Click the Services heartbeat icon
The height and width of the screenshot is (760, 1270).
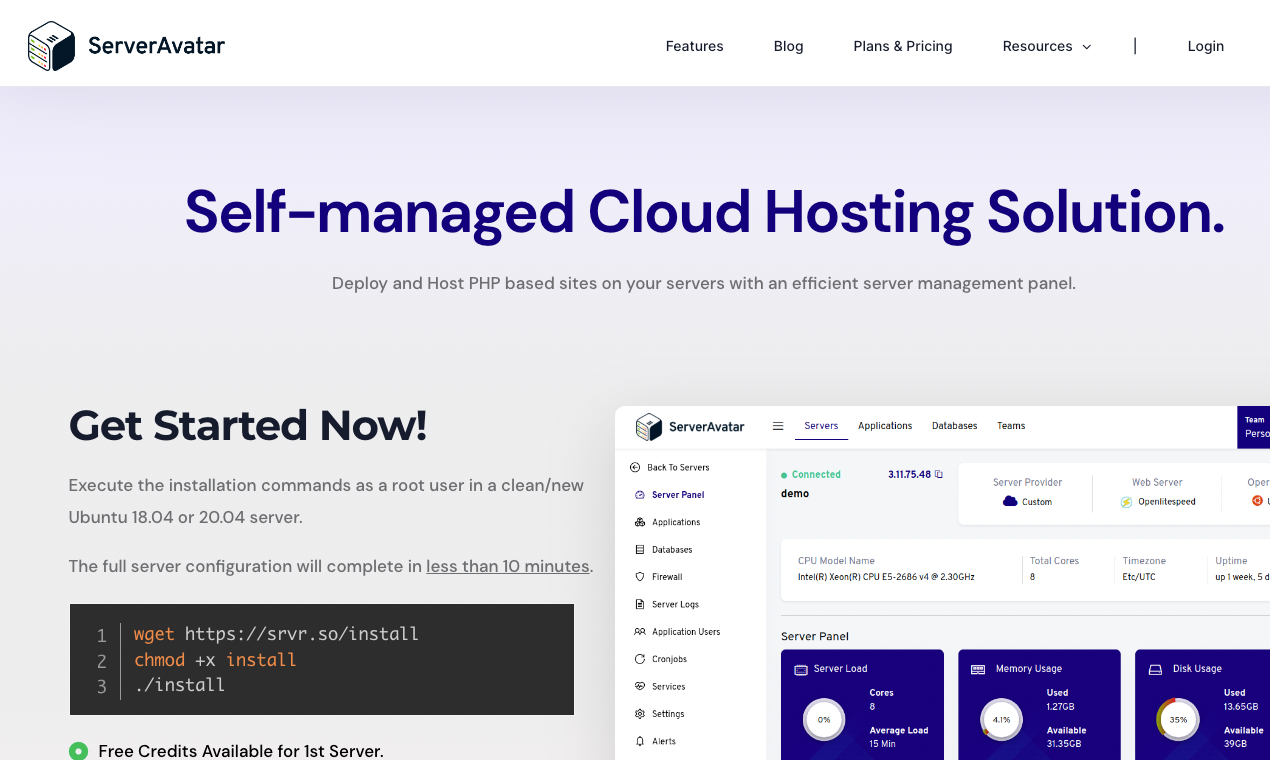point(640,687)
